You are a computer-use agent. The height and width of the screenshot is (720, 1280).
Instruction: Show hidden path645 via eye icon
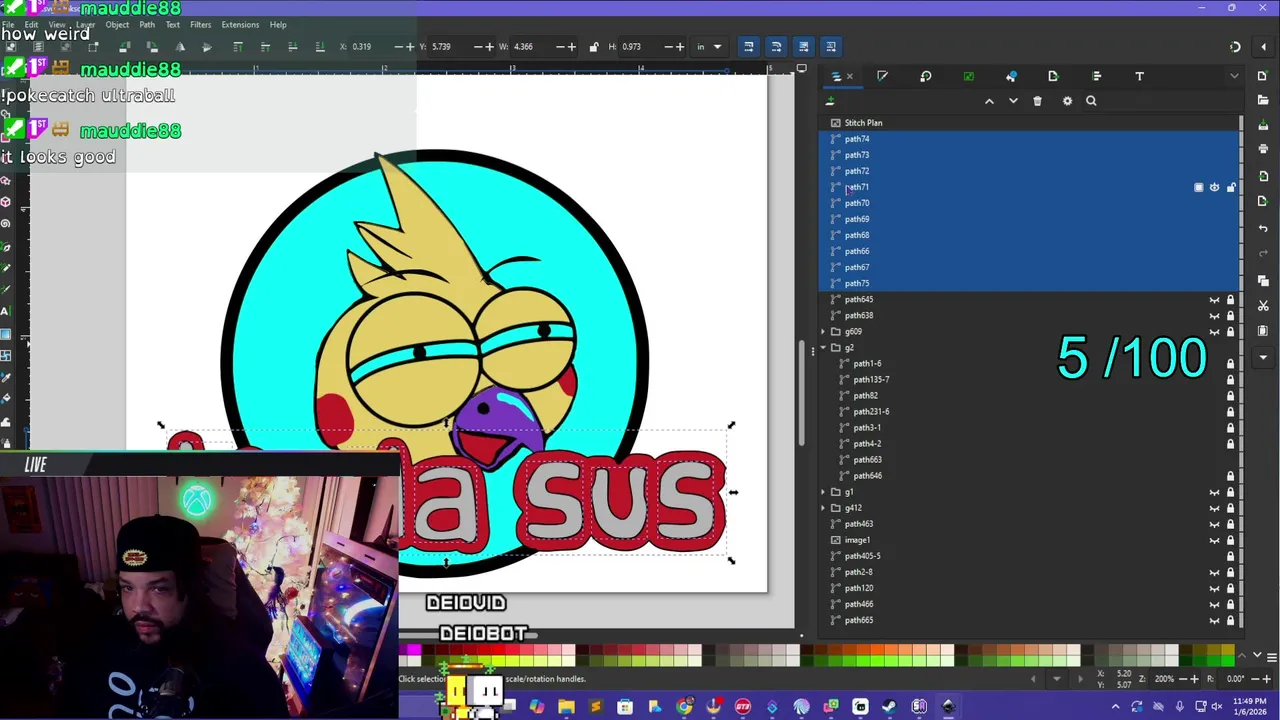1215,300
